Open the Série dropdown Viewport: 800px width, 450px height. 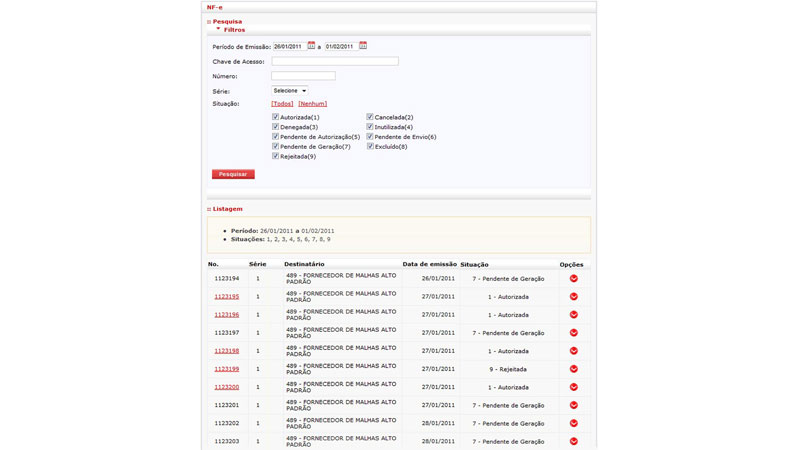pyautogui.click(x=290, y=91)
